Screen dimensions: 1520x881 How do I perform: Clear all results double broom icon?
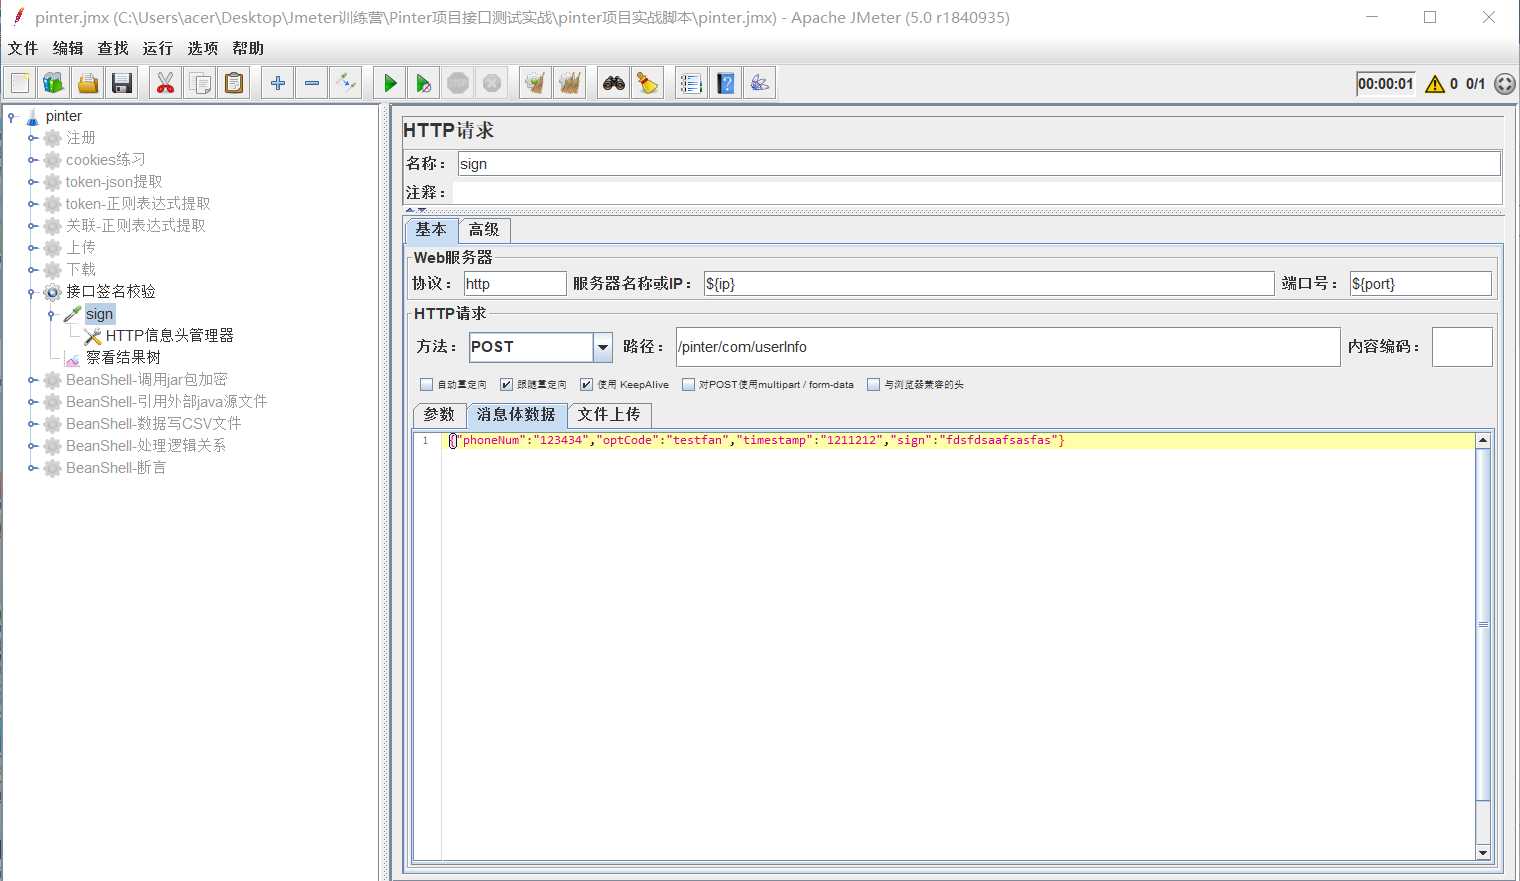coord(570,83)
